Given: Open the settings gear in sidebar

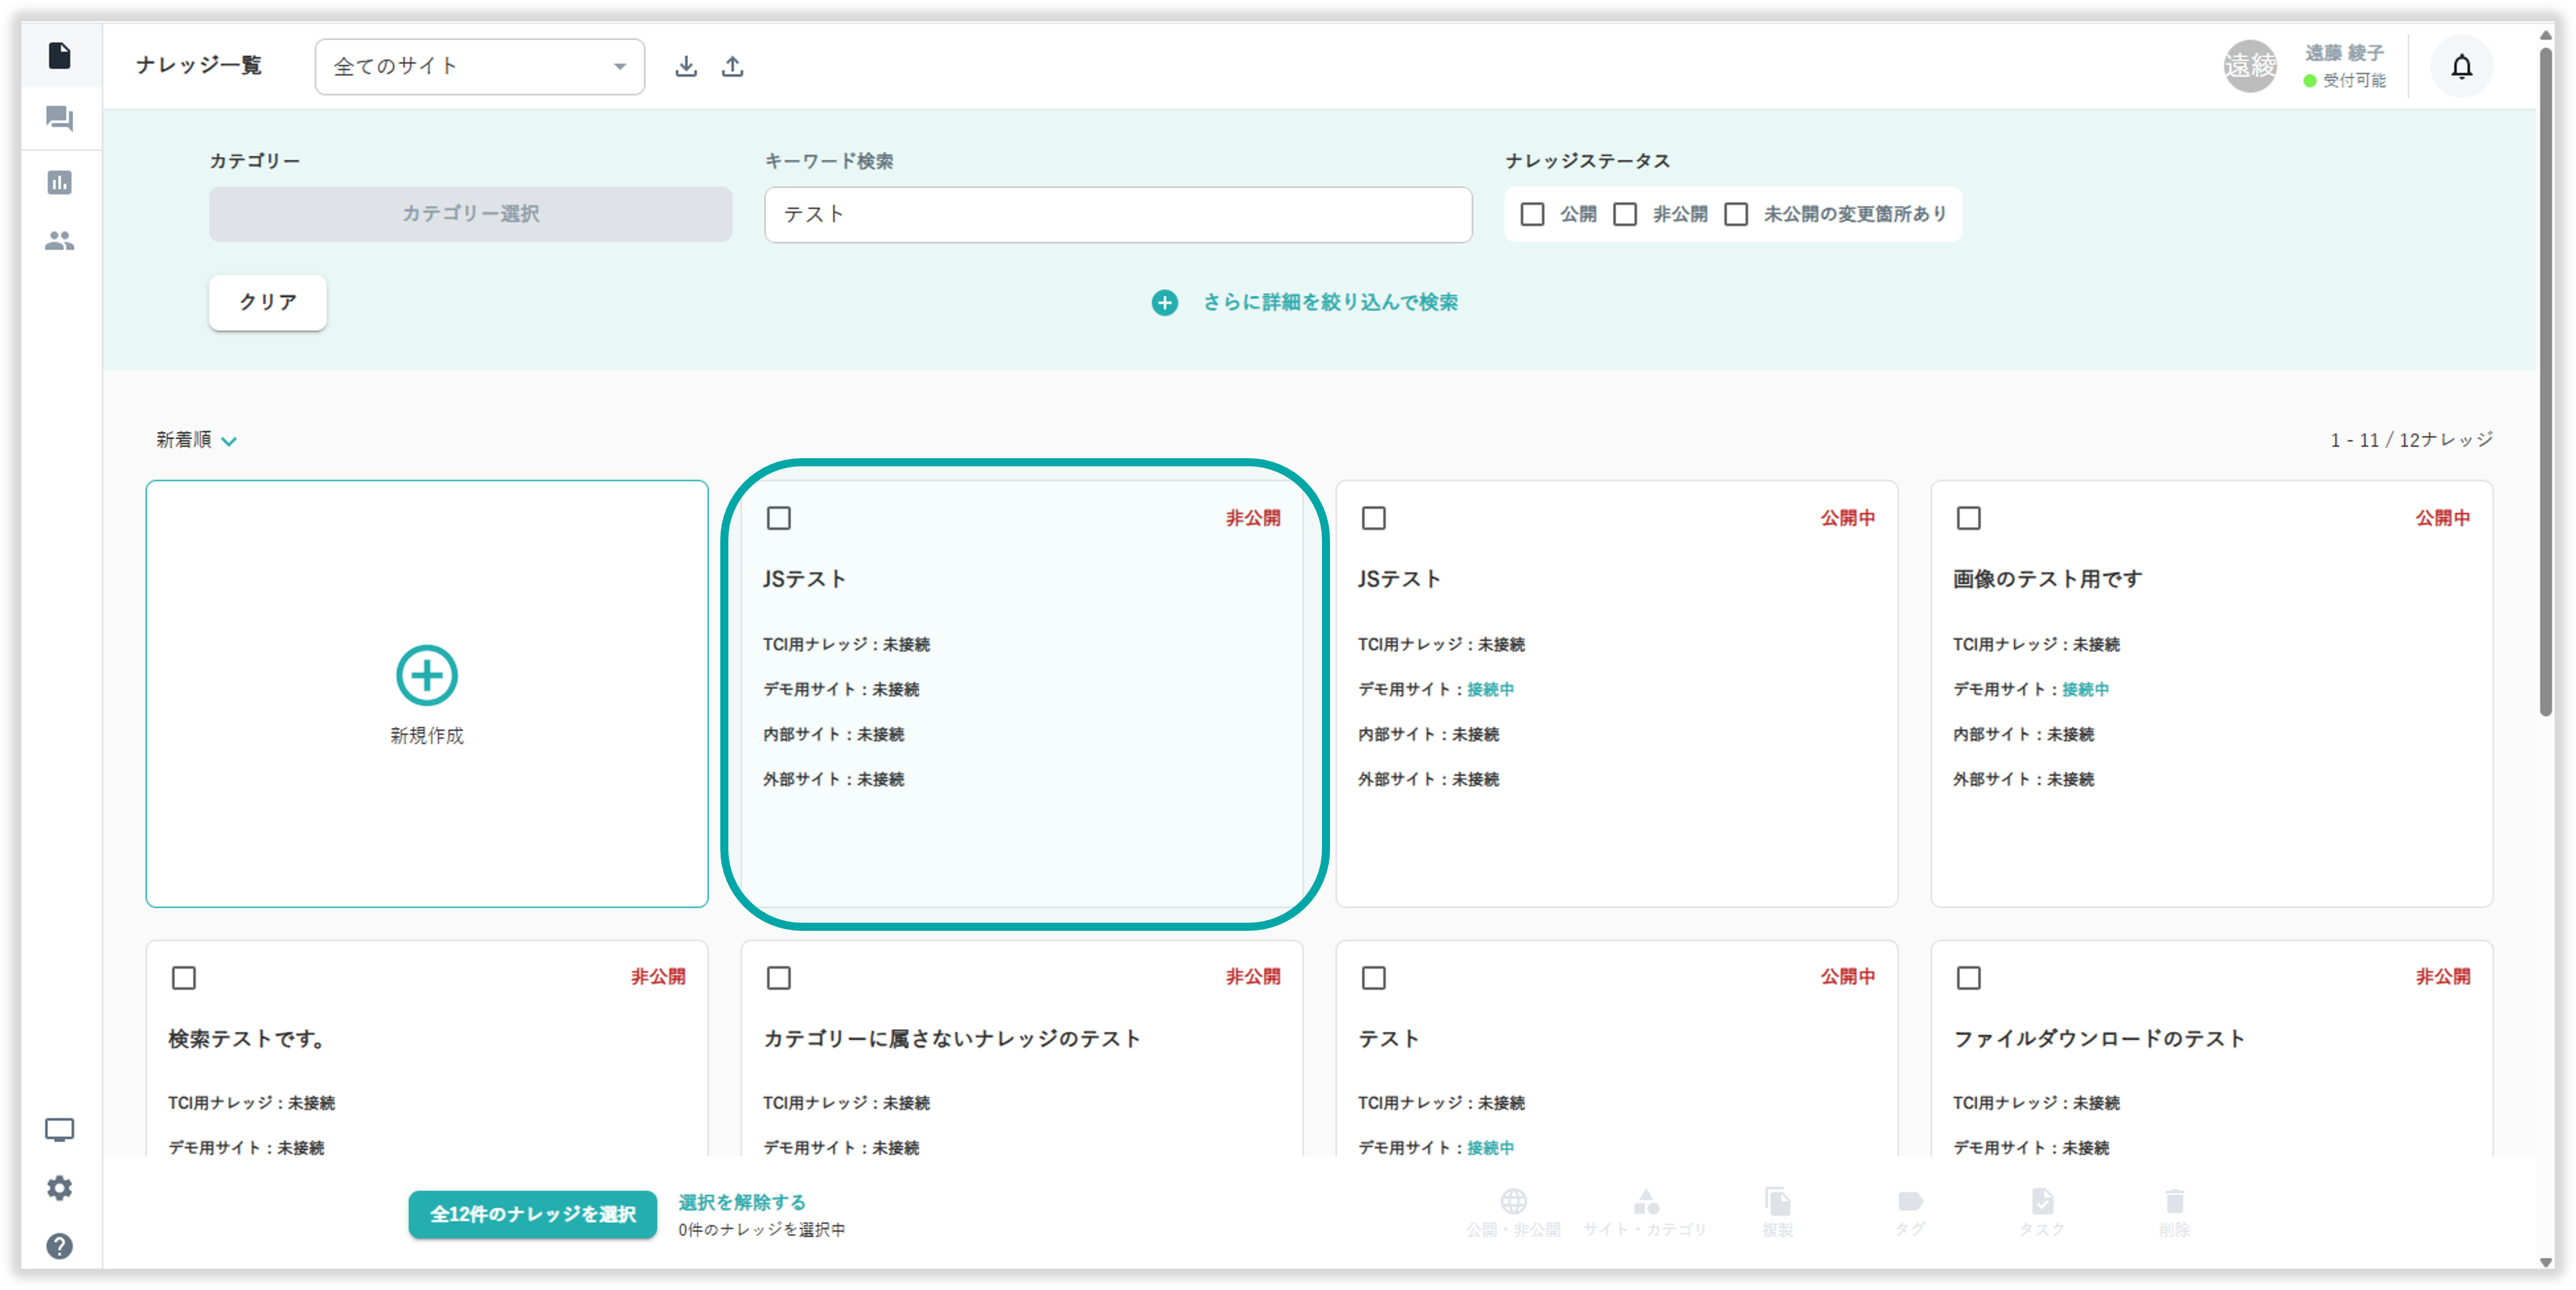Looking at the screenshot, I should (x=60, y=1188).
